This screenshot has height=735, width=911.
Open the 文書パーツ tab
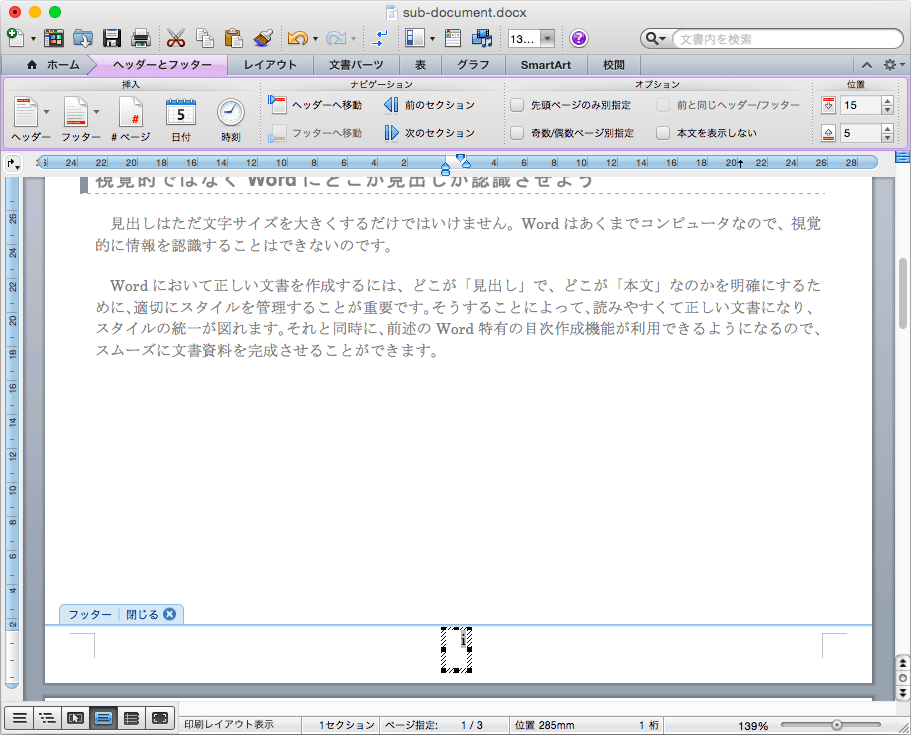(356, 65)
